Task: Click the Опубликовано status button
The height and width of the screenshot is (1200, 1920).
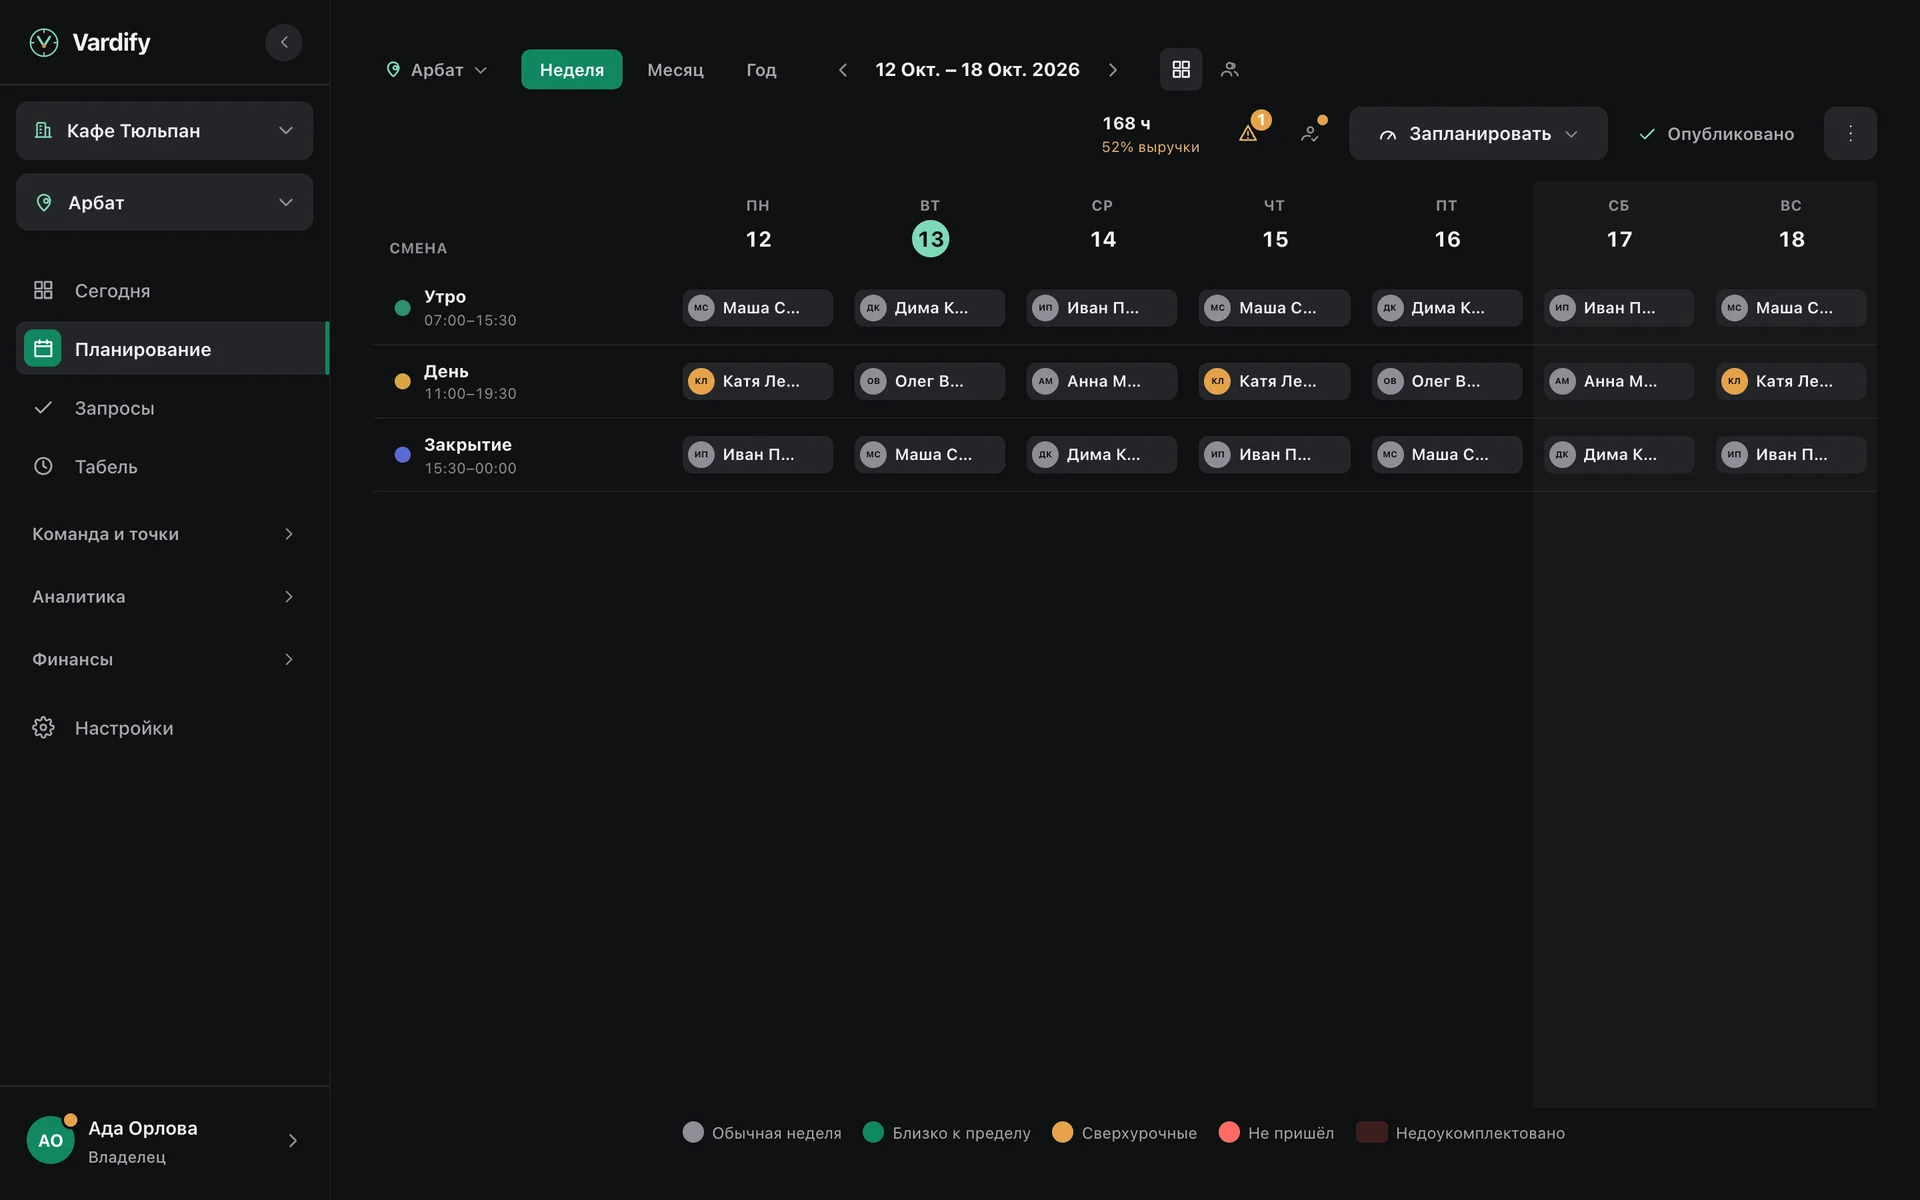Action: (x=1716, y=134)
